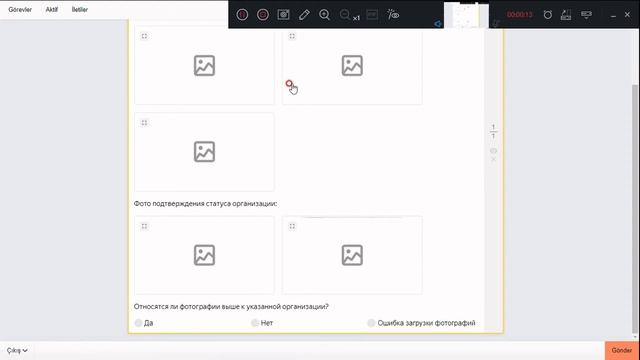Click the recording time 00:00:13
The height and width of the screenshot is (360, 640).
tap(520, 15)
